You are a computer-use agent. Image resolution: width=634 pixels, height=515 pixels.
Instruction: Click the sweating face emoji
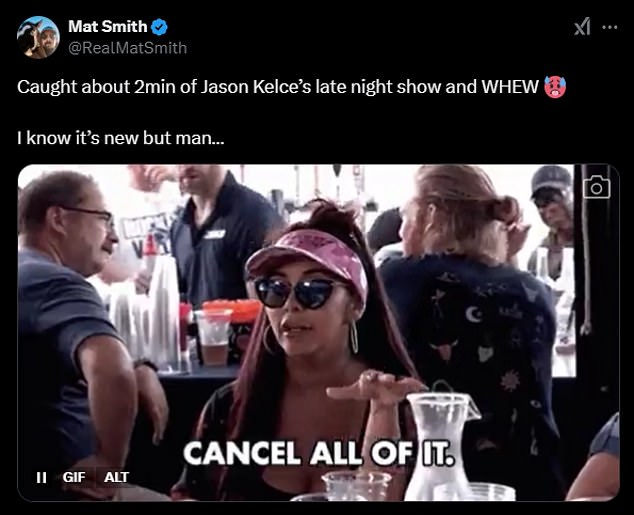(x=555, y=87)
